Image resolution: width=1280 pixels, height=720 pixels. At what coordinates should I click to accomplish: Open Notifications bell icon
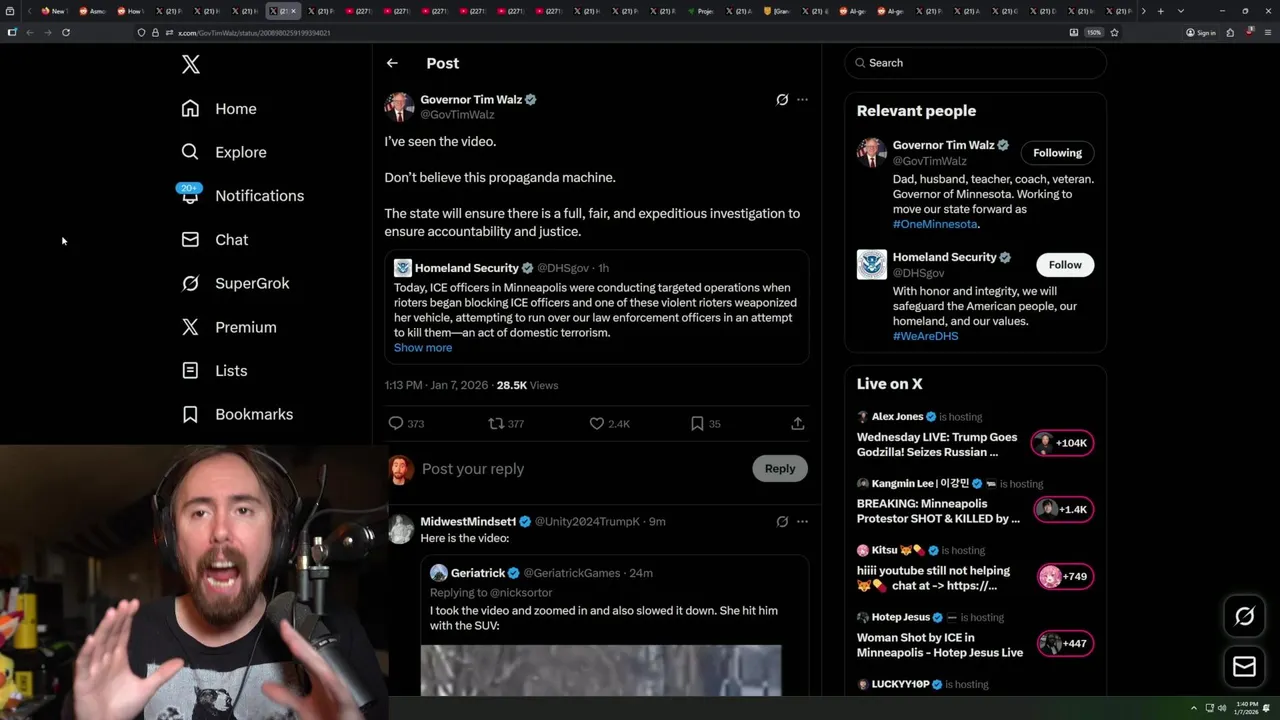[190, 195]
